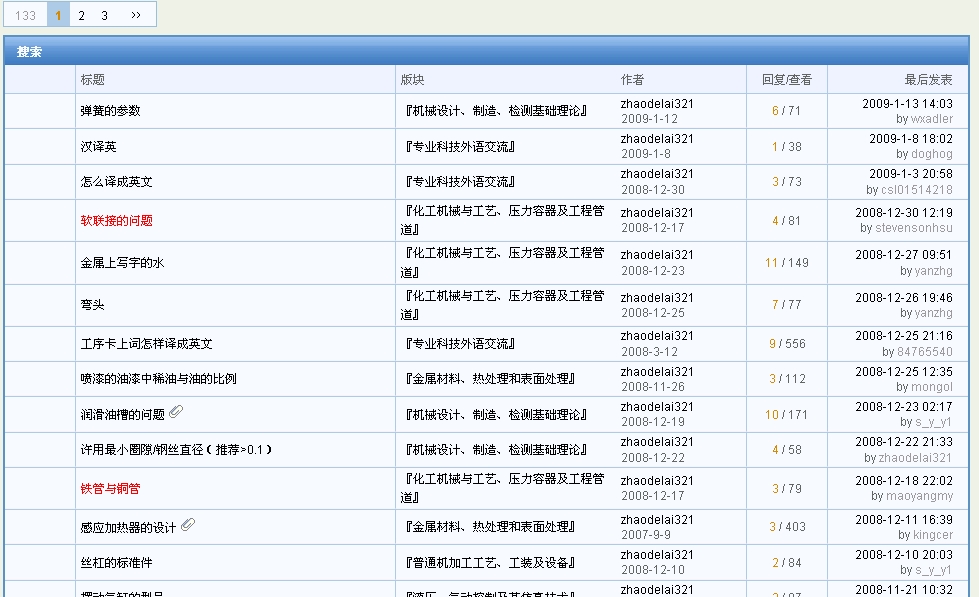
Task: View last poster stevensonhsu profile
Action: click(x=913, y=228)
